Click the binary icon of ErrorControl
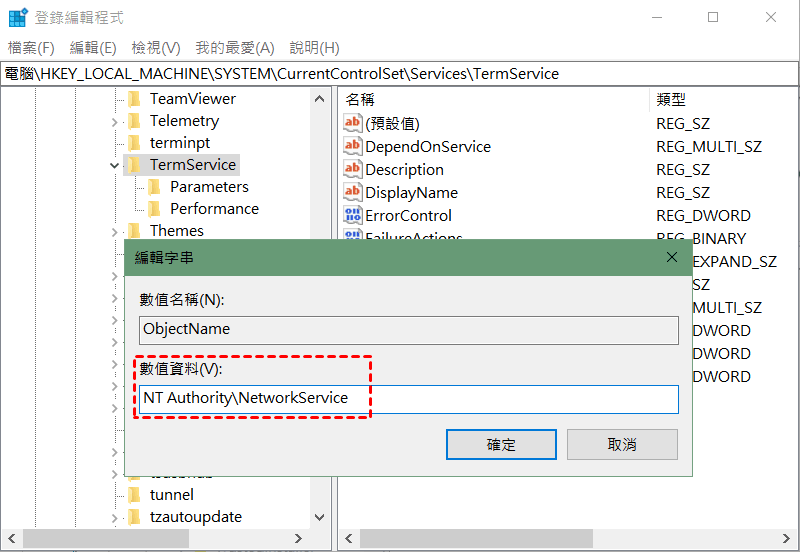This screenshot has height=552, width=800. tap(353, 215)
